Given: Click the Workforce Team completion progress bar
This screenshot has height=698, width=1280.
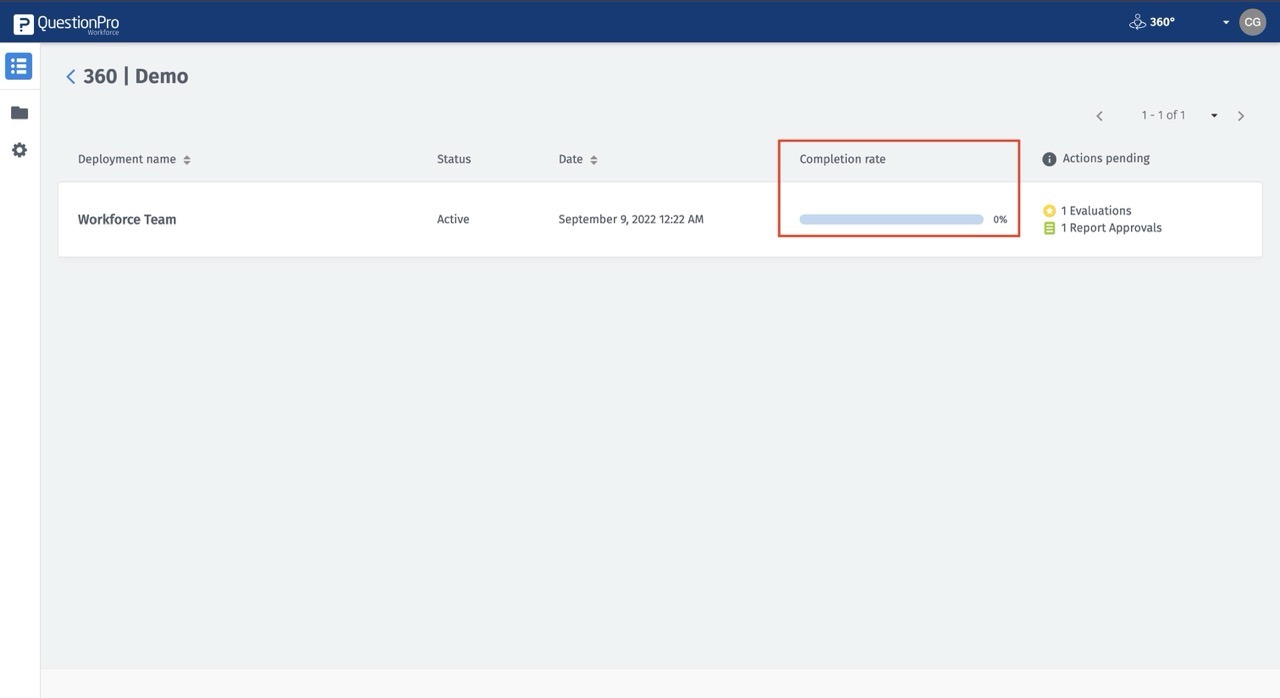Looking at the screenshot, I should (891, 219).
